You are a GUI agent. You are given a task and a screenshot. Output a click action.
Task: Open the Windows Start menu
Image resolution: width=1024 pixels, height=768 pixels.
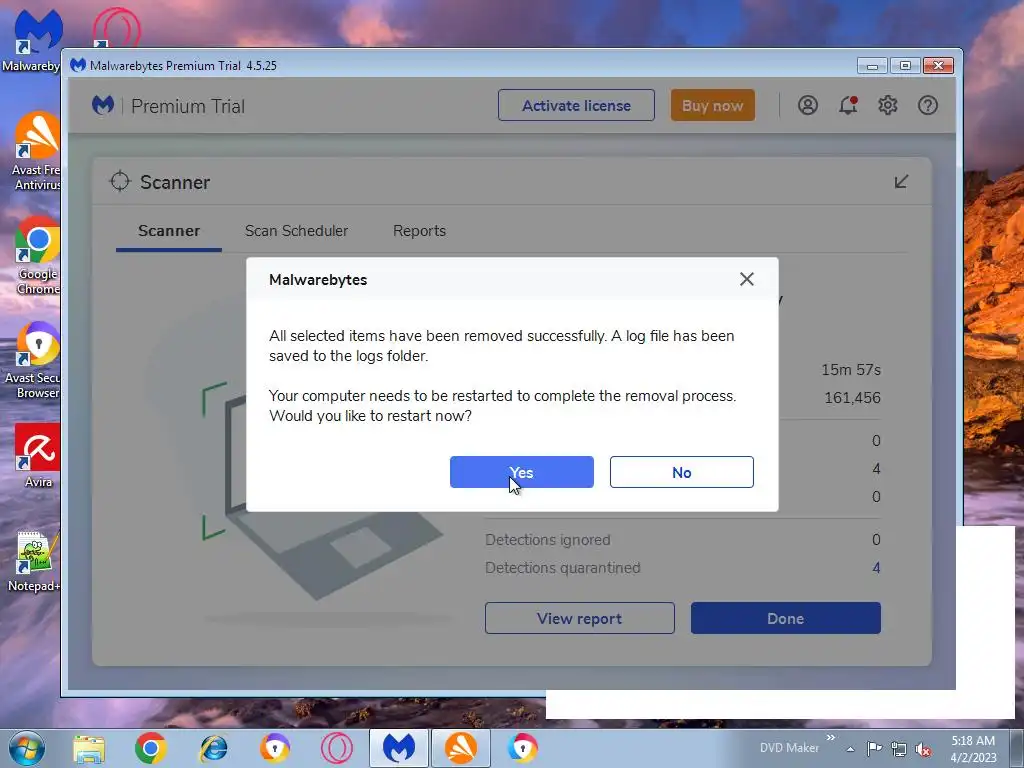(26, 748)
